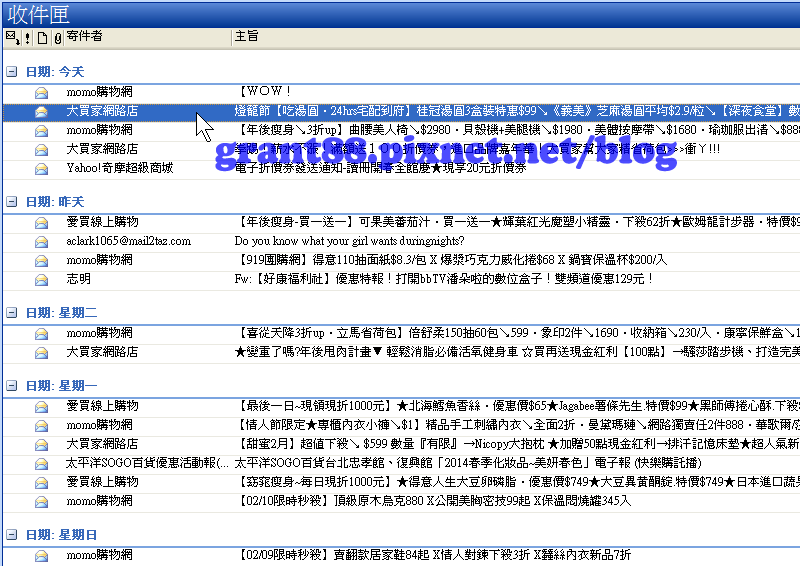The height and width of the screenshot is (566, 800).
Task: Open 【02/09限時秒殺】賣翻款居家鞋84起 email
Action: (x=401, y=555)
